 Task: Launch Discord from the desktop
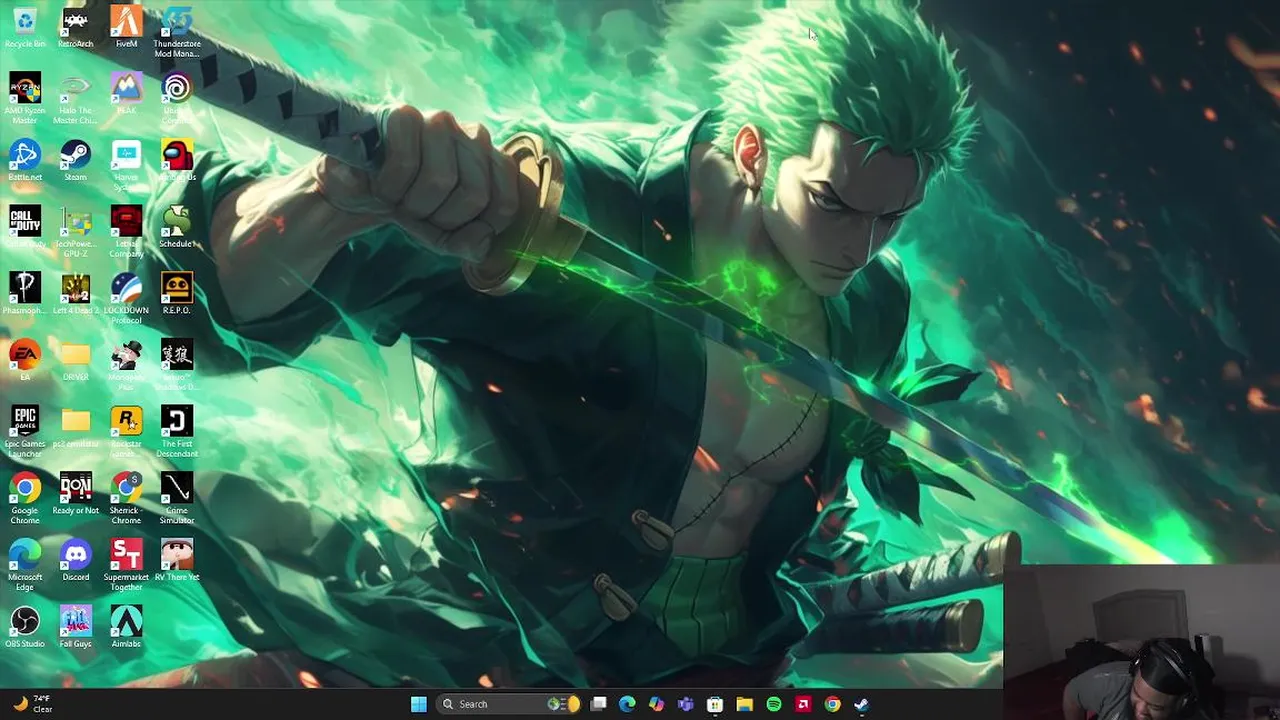click(x=75, y=560)
